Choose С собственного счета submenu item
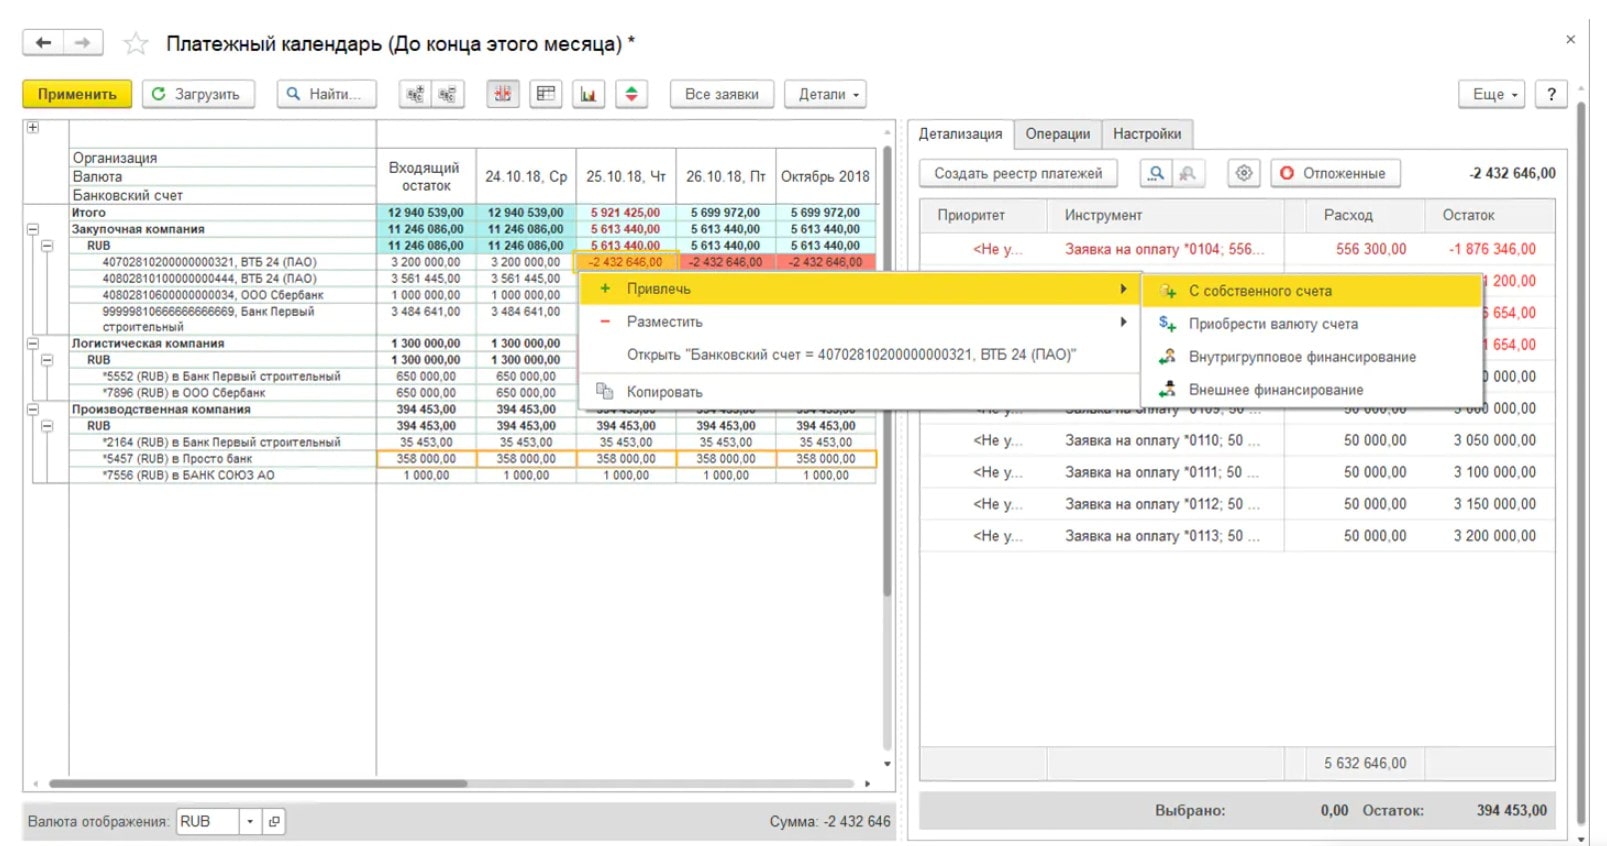Screen dimensions: 1607x846 [1311, 291]
